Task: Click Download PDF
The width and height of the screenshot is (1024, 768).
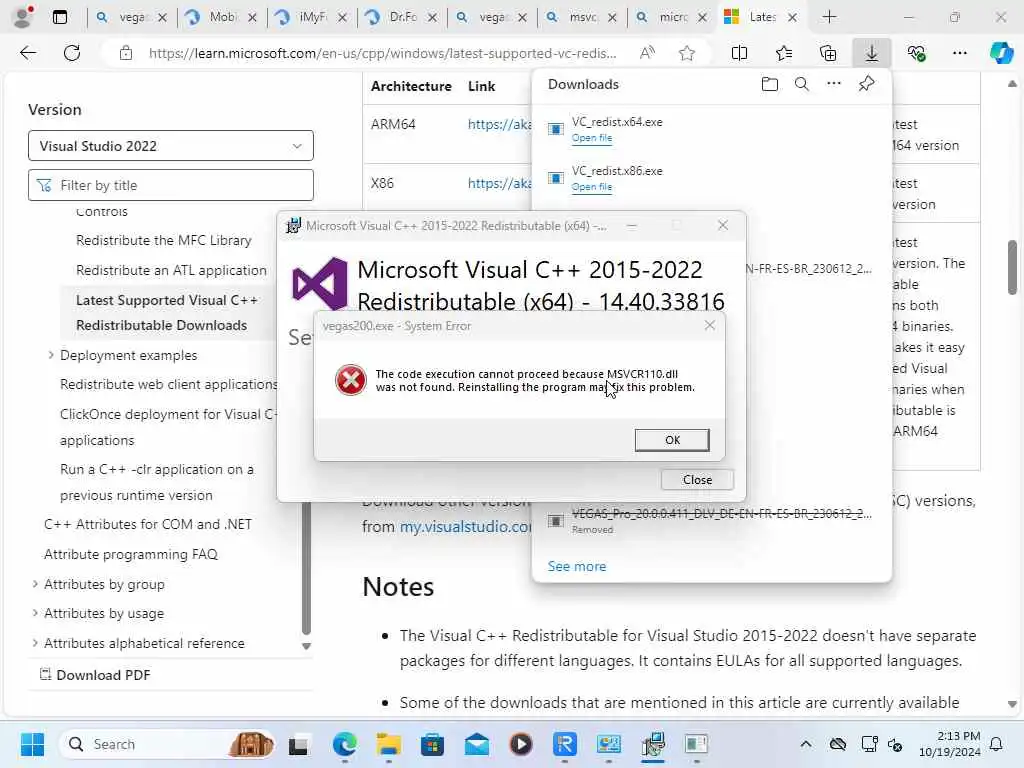Action: 95,675
